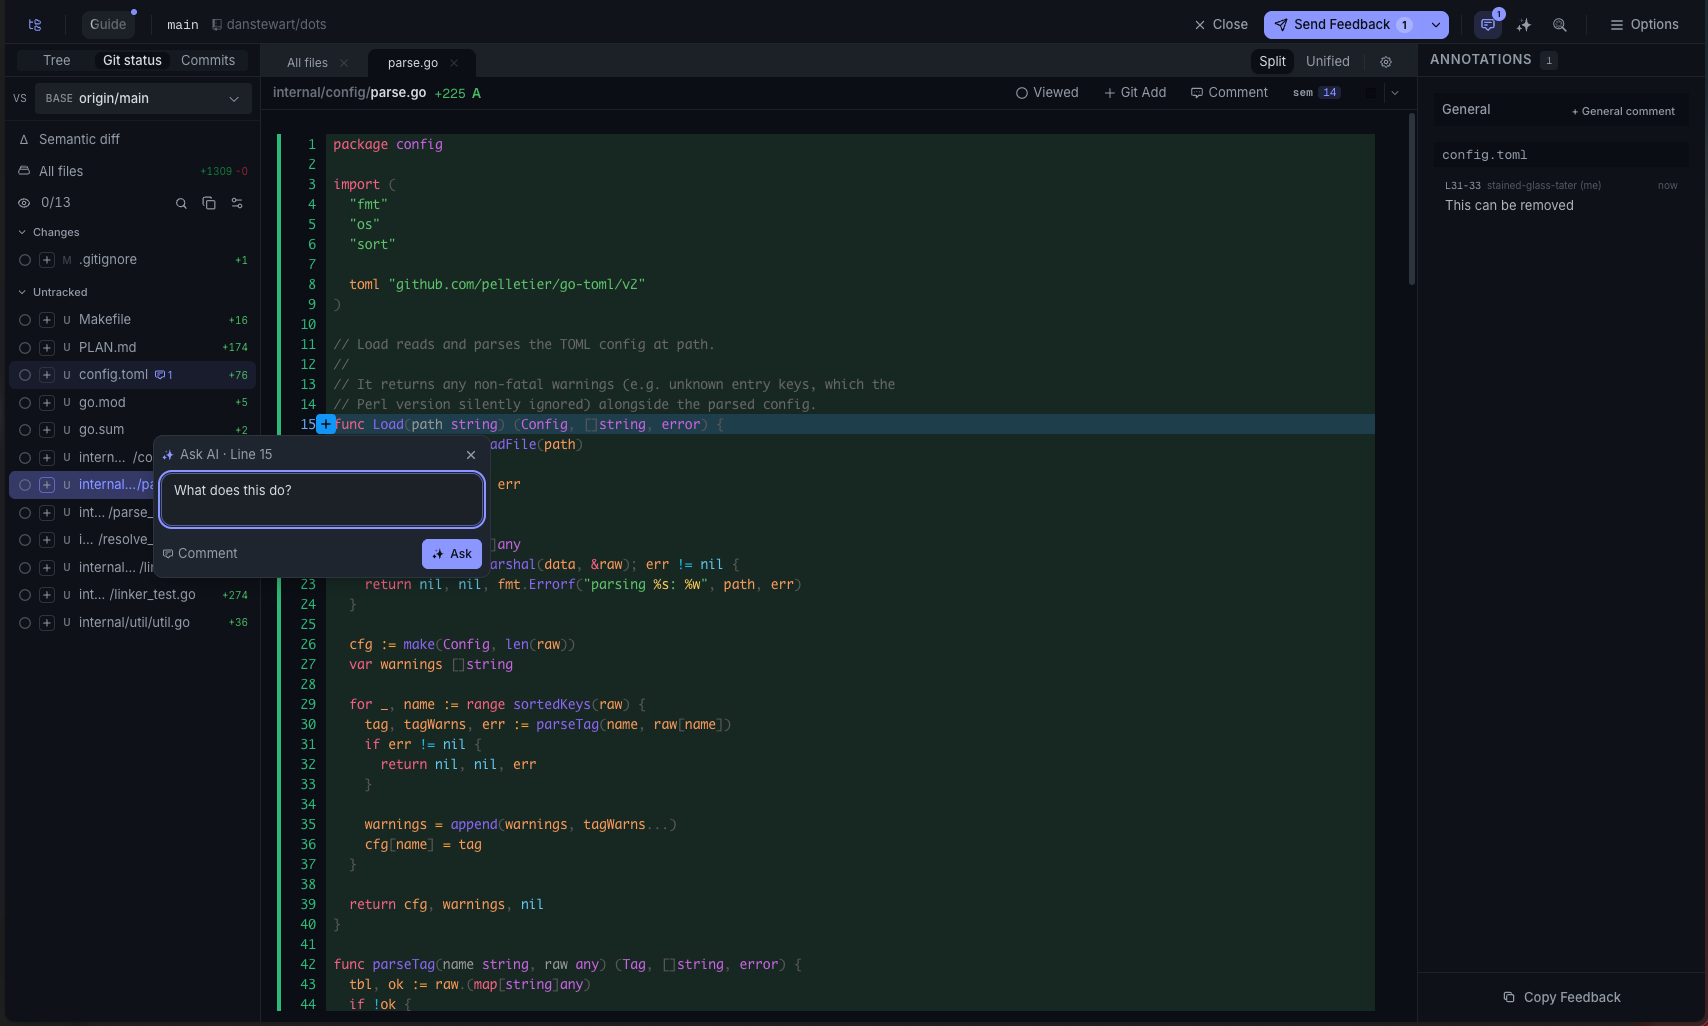Open diff view settings gear icon
Image resolution: width=1708 pixels, height=1026 pixels.
click(1386, 62)
